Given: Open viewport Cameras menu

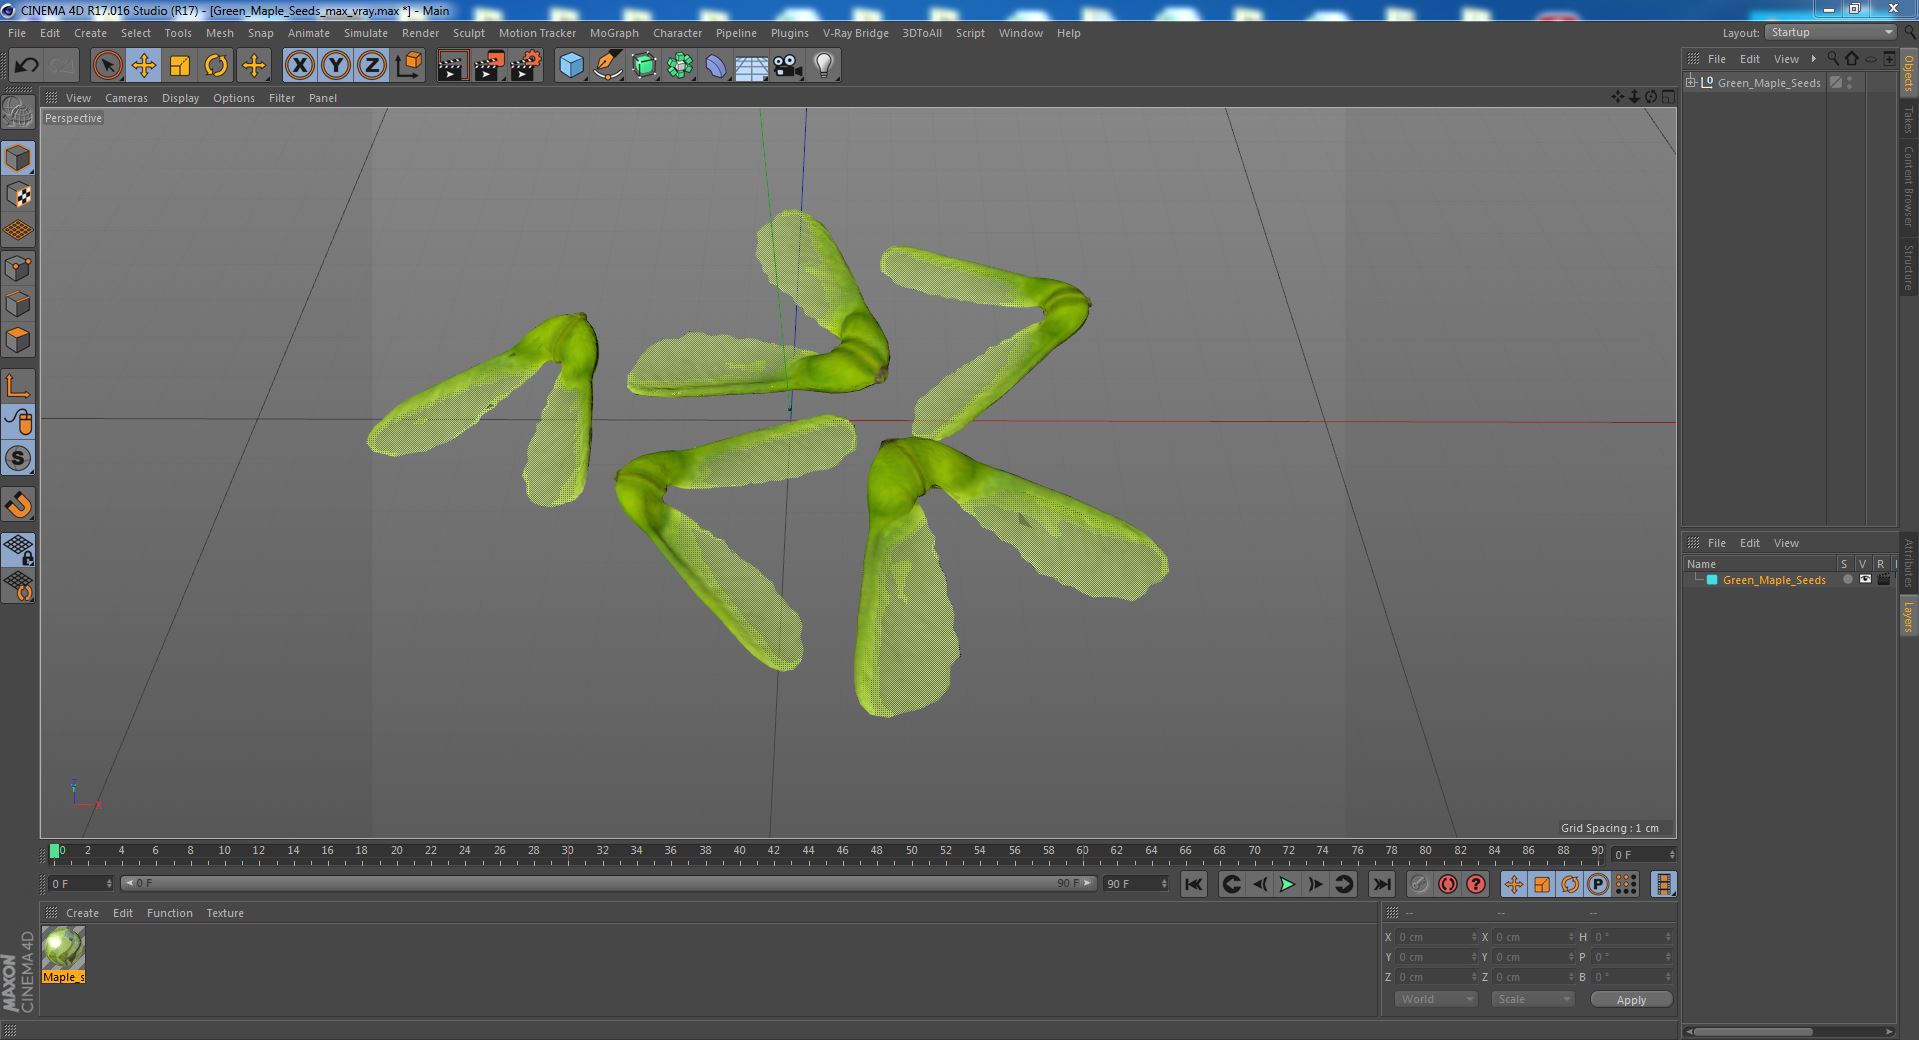Looking at the screenshot, I should click(x=126, y=98).
